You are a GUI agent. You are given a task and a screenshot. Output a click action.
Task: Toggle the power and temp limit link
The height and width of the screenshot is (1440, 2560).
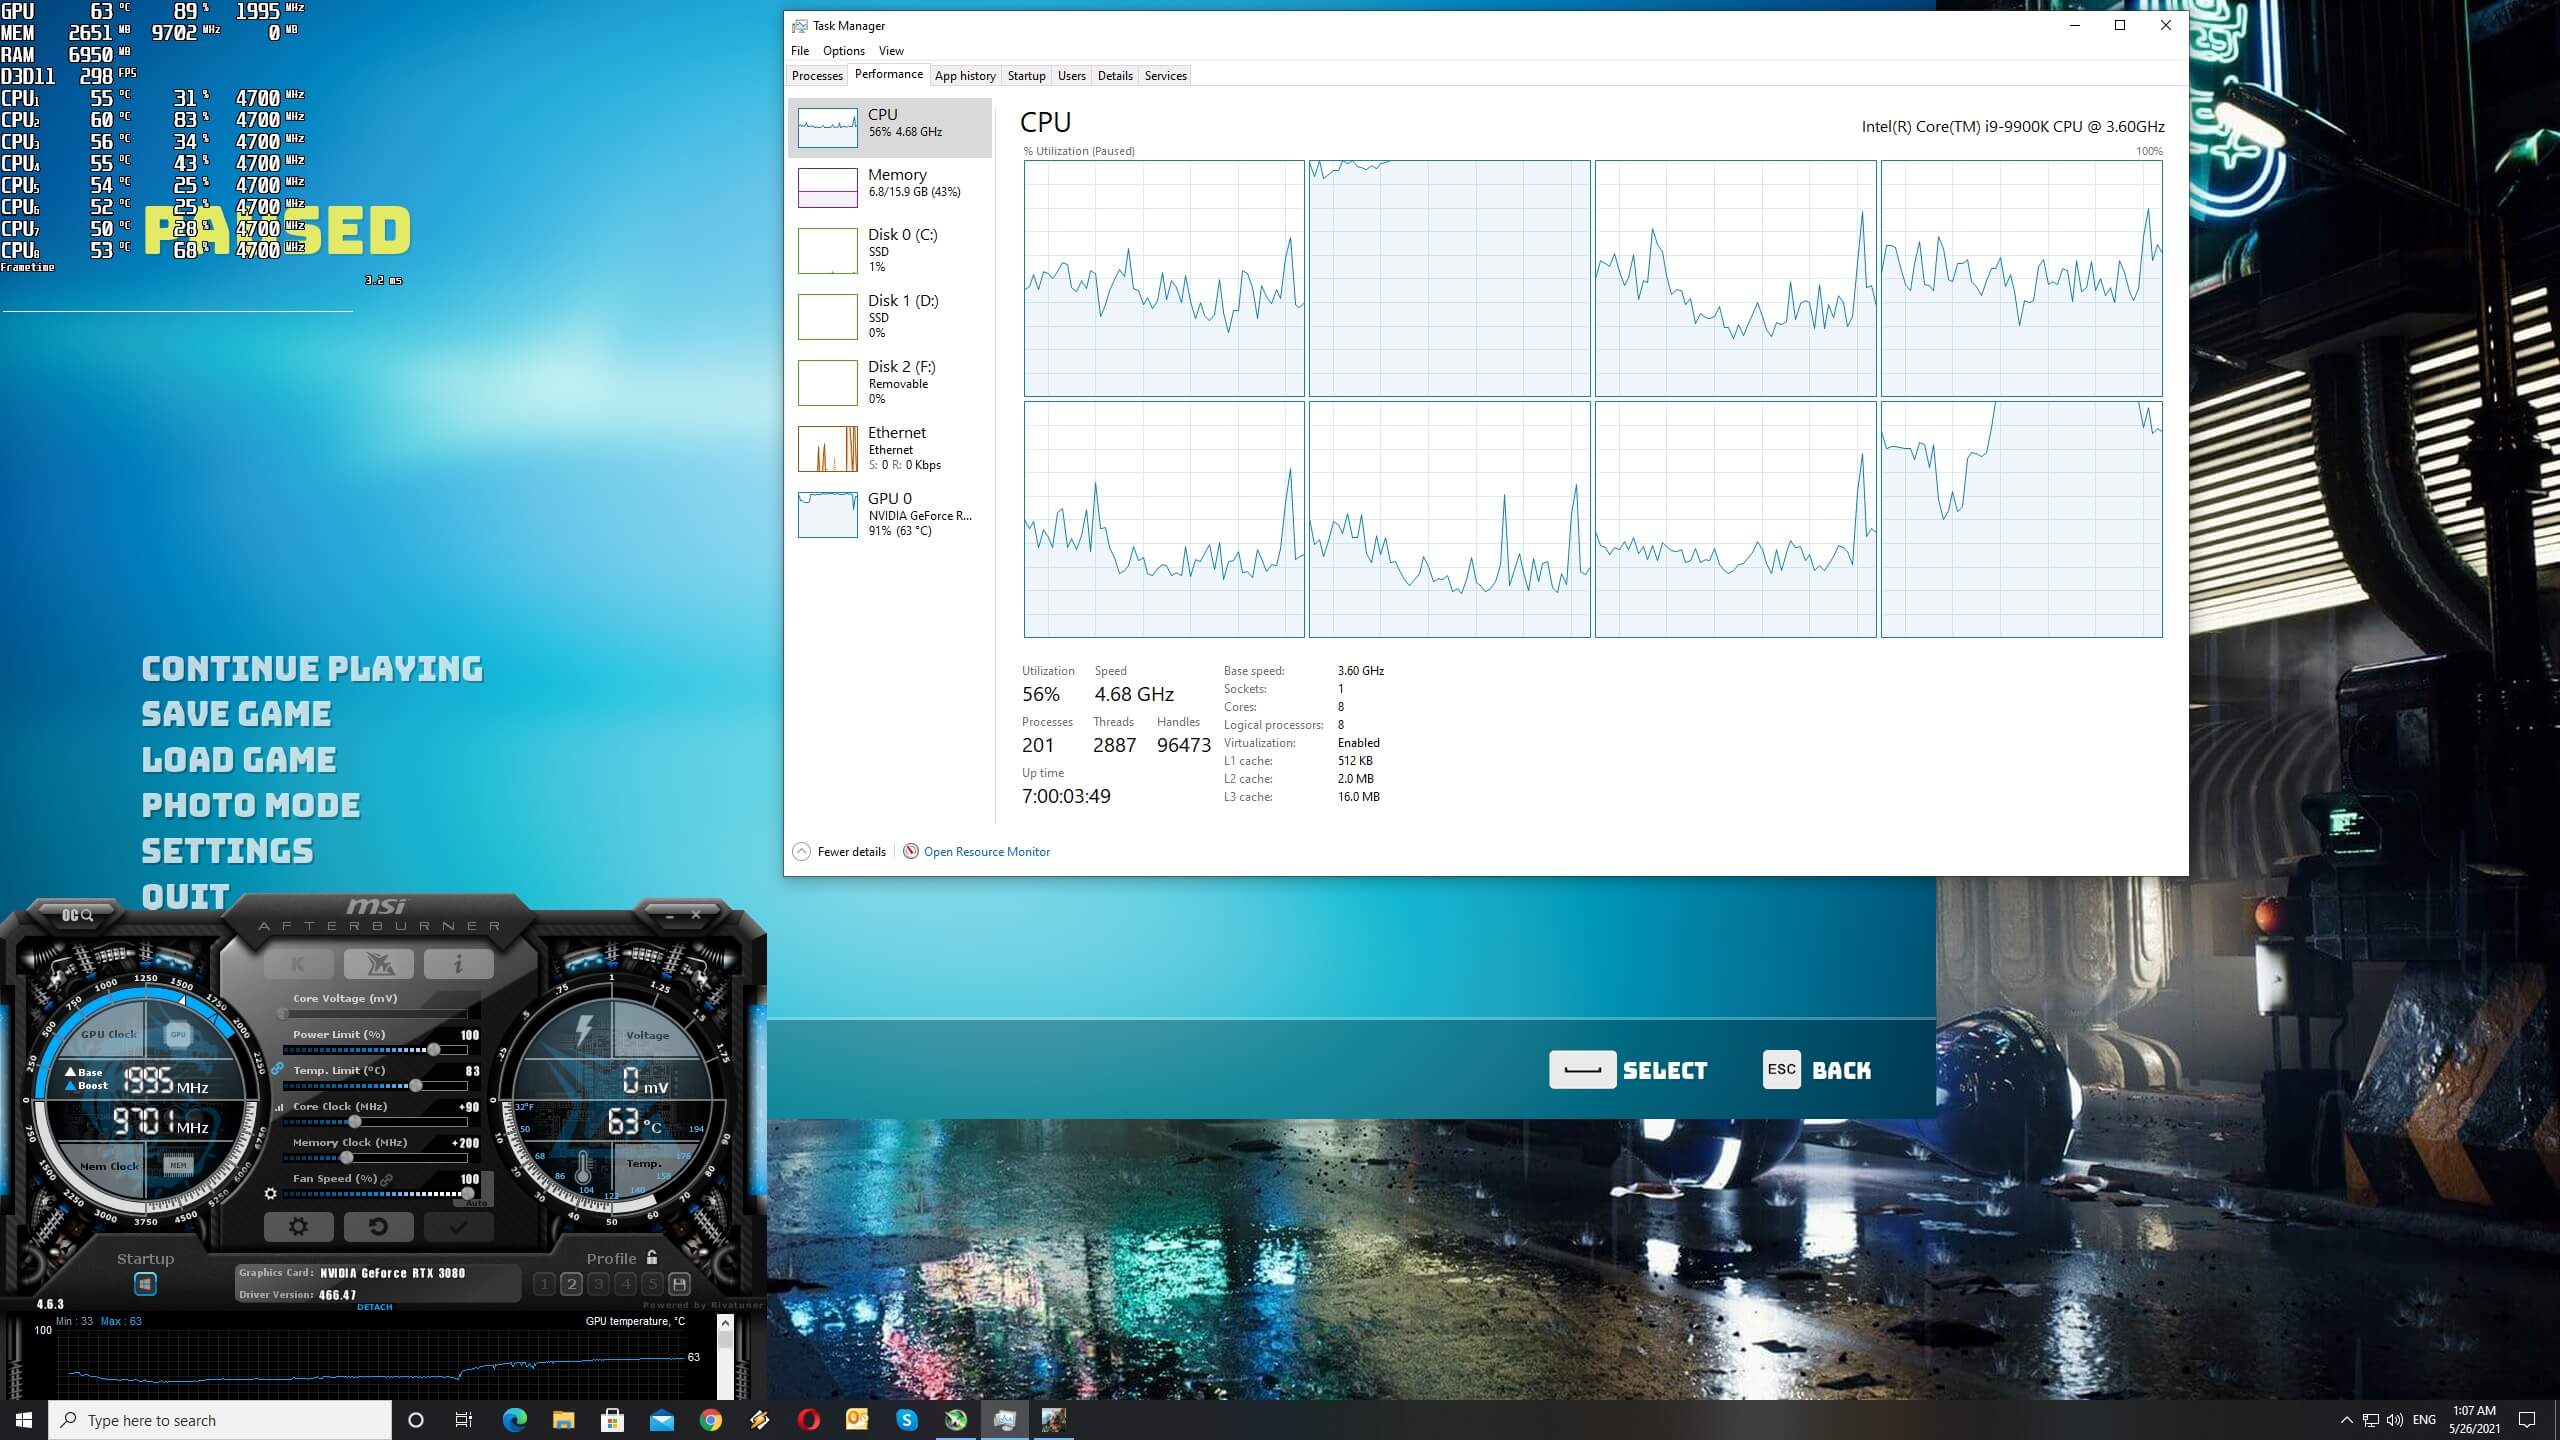point(277,1069)
